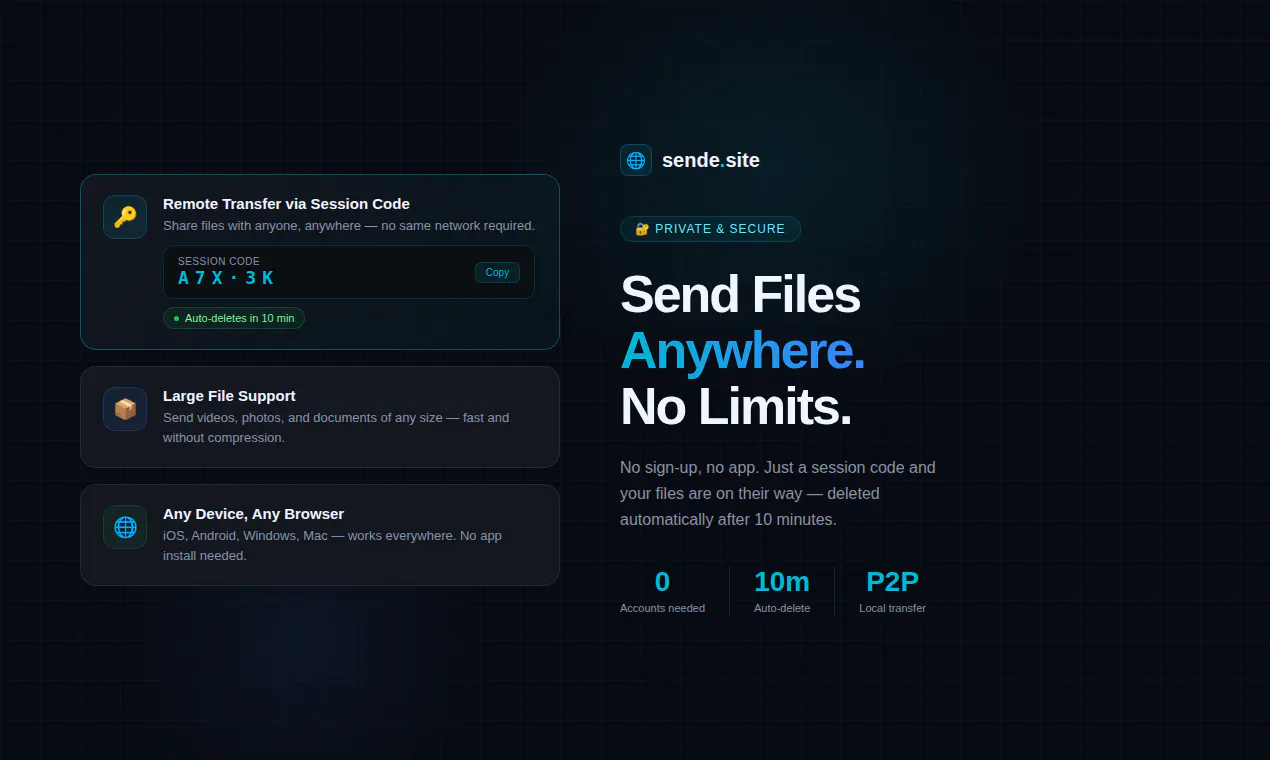Click the lock icon in Private & Secure badge

(x=642, y=229)
